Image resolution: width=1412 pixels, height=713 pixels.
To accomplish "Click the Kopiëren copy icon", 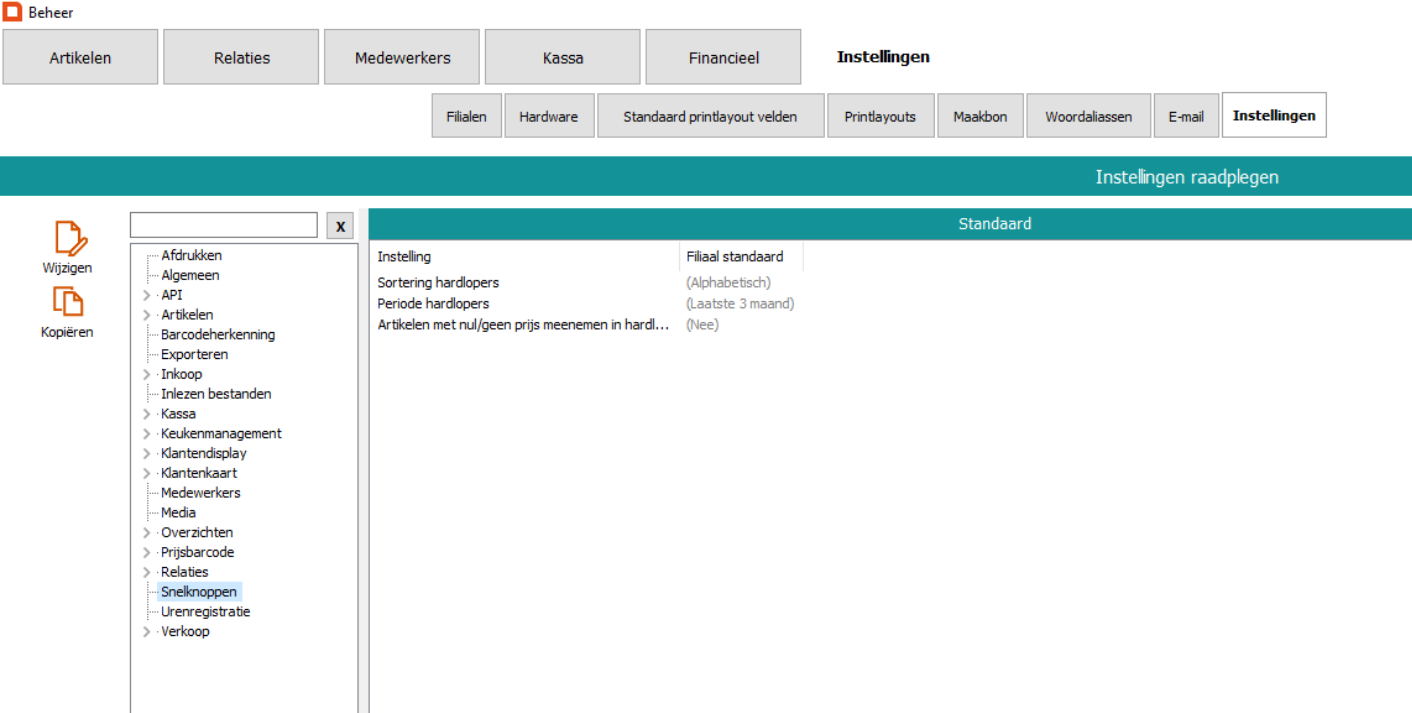I will 68,303.
